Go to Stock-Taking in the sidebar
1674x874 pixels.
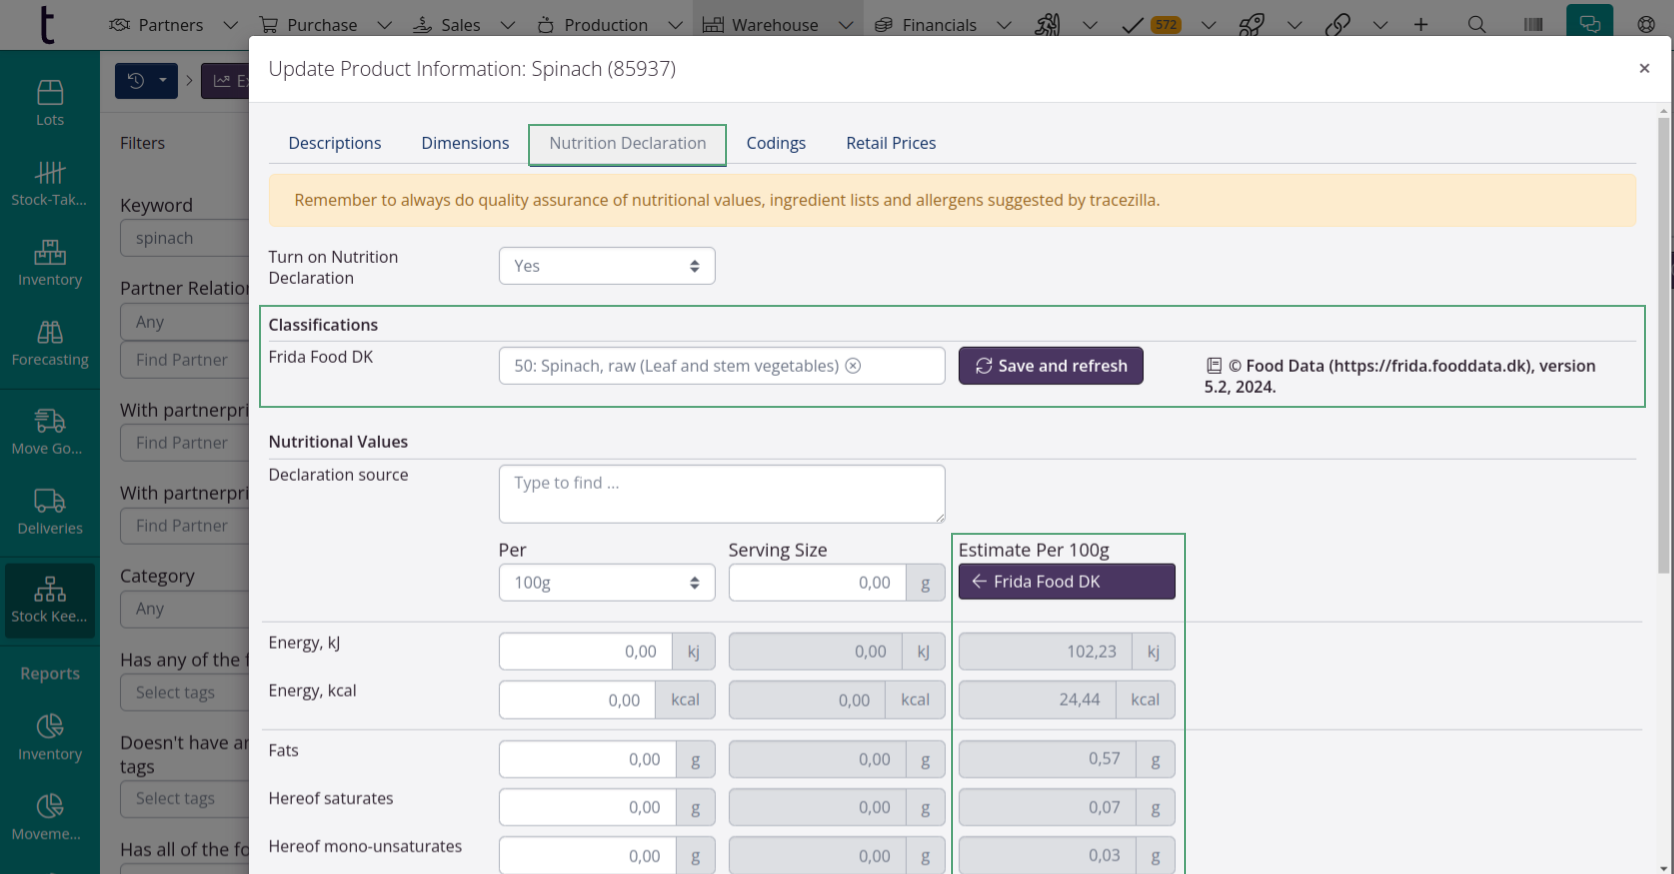click(x=49, y=183)
